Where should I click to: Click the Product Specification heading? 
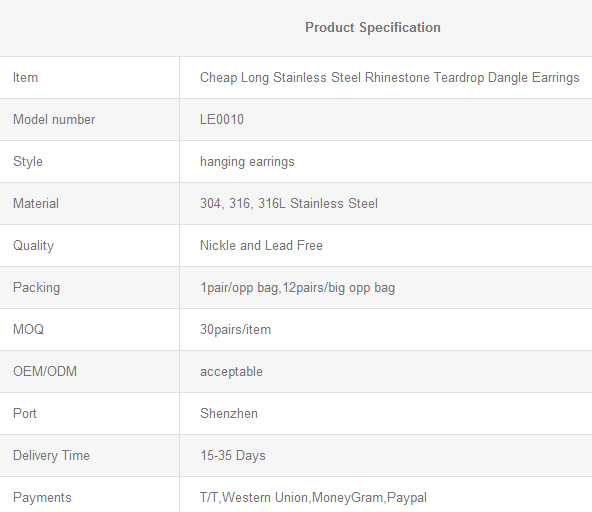(373, 28)
